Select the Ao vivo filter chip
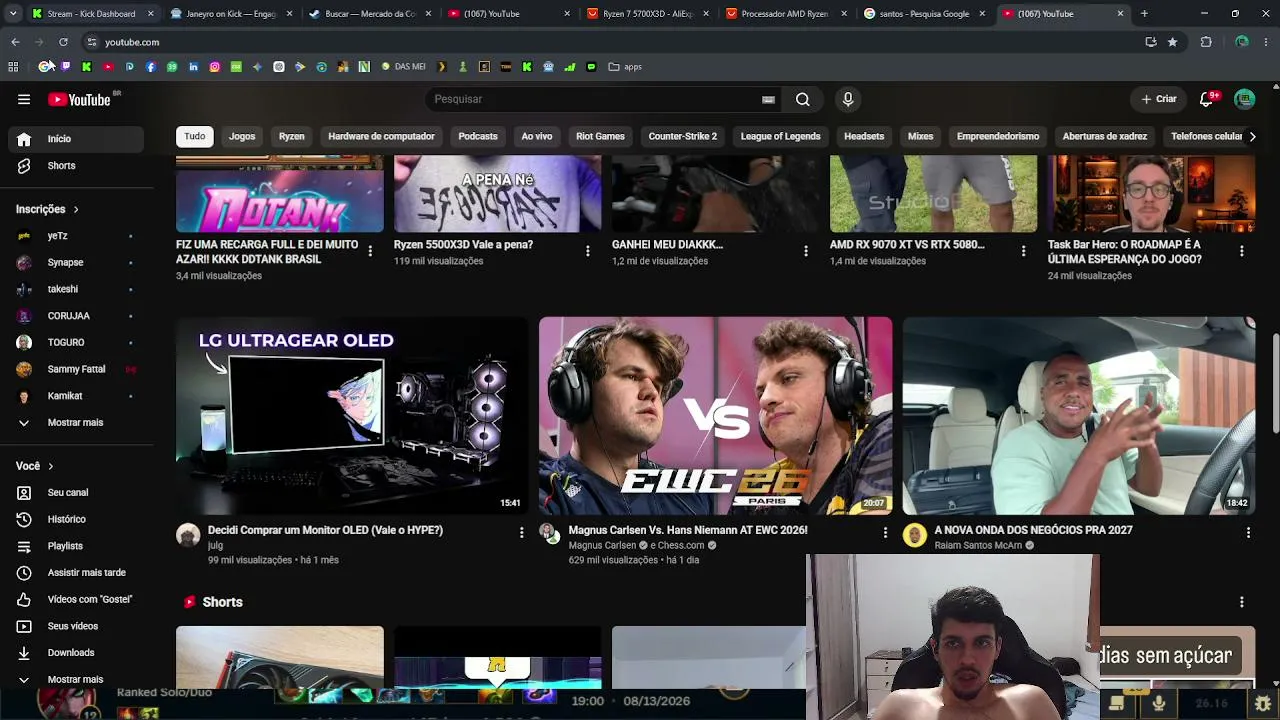Image resolution: width=1280 pixels, height=720 pixels. pyautogui.click(x=537, y=136)
